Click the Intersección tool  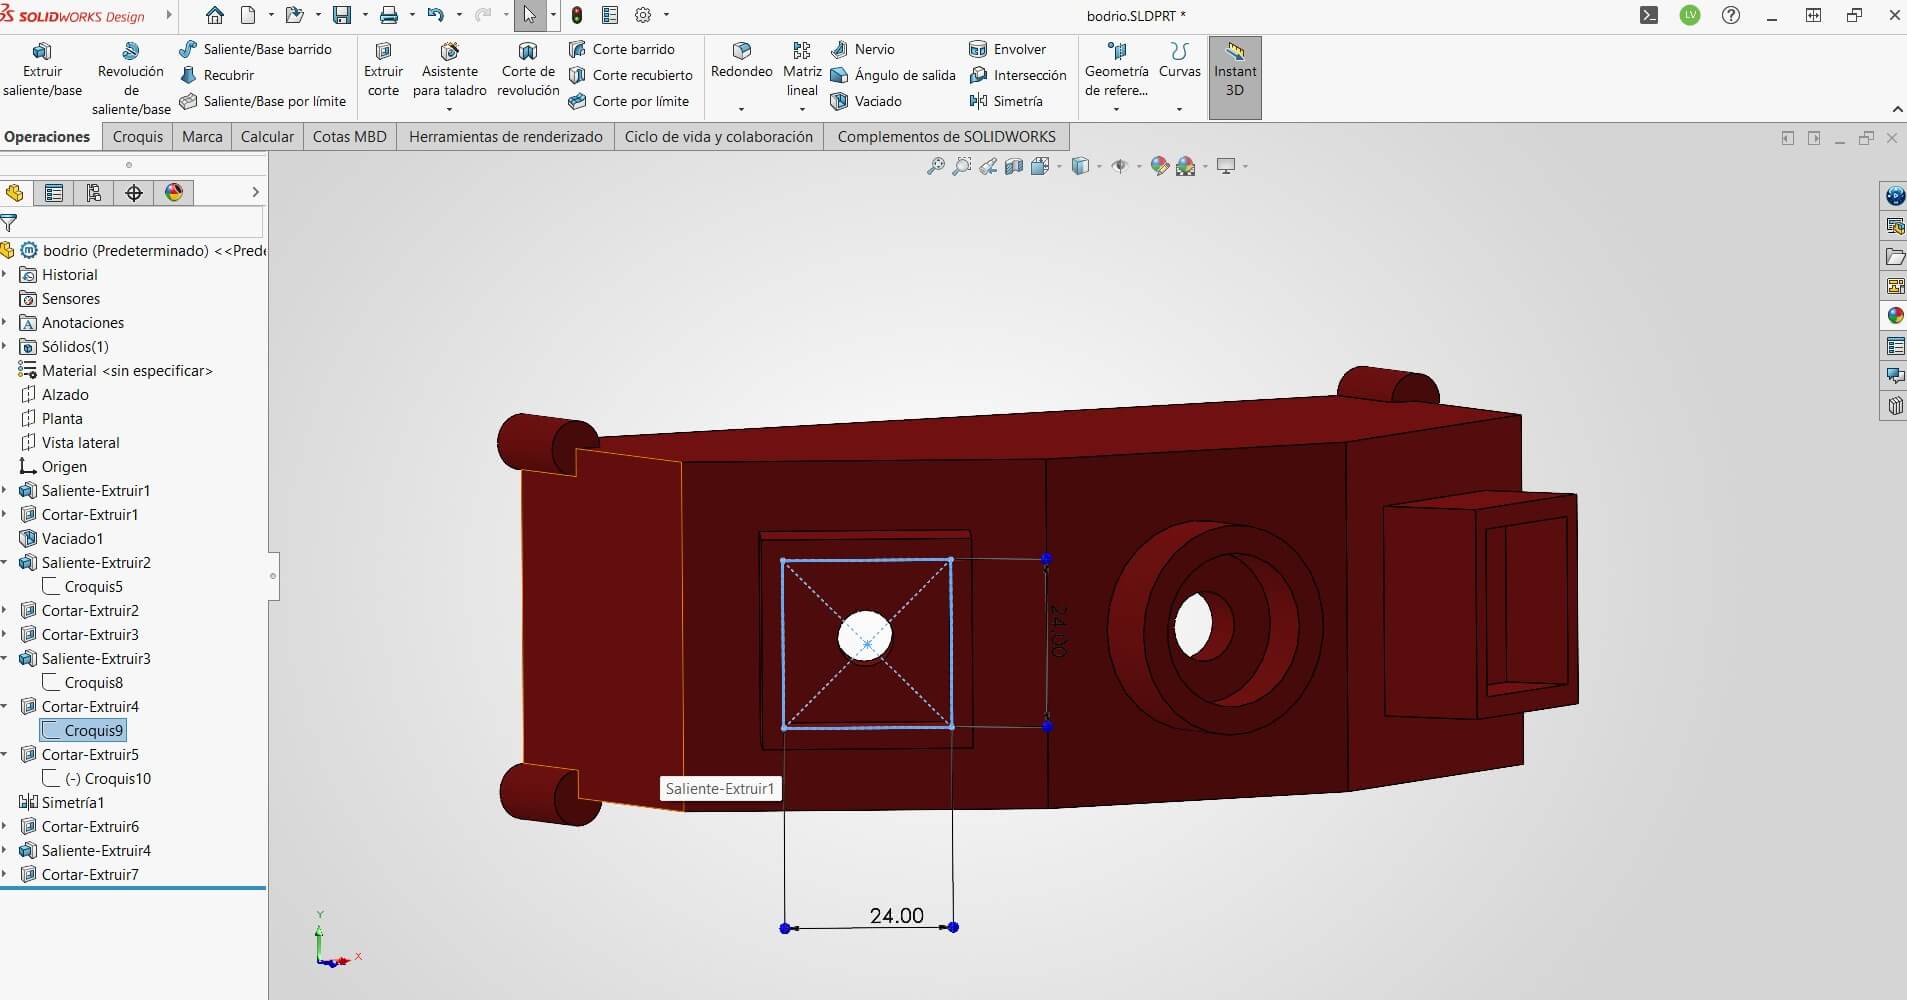(1018, 75)
